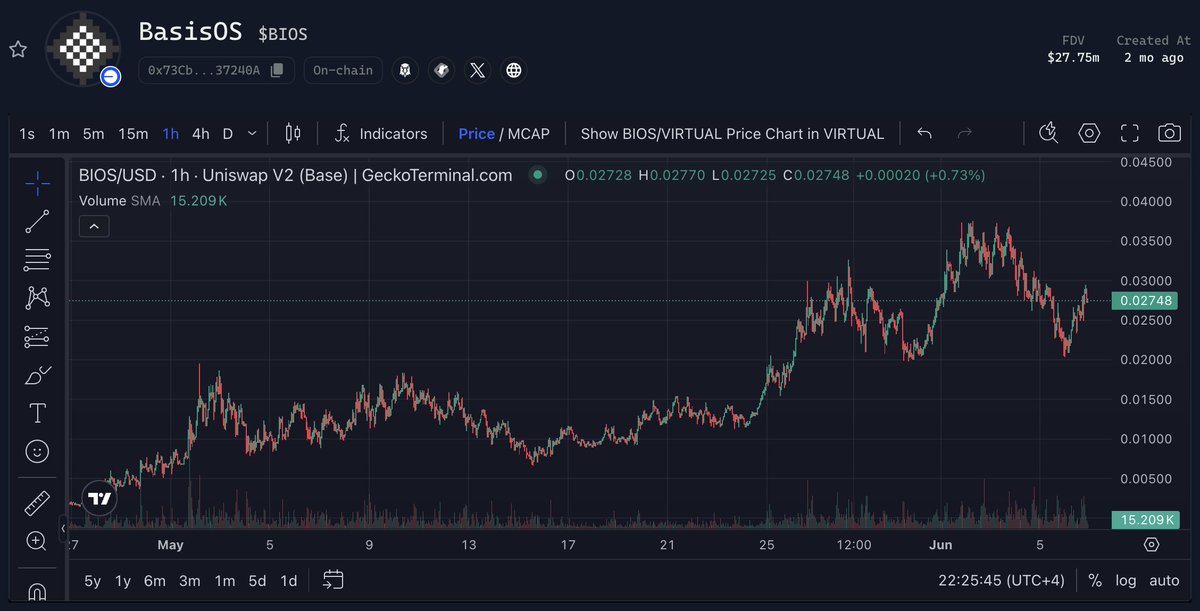The image size is (1200, 611).
Task: Enter fullscreen chart mode
Action: [1129, 133]
